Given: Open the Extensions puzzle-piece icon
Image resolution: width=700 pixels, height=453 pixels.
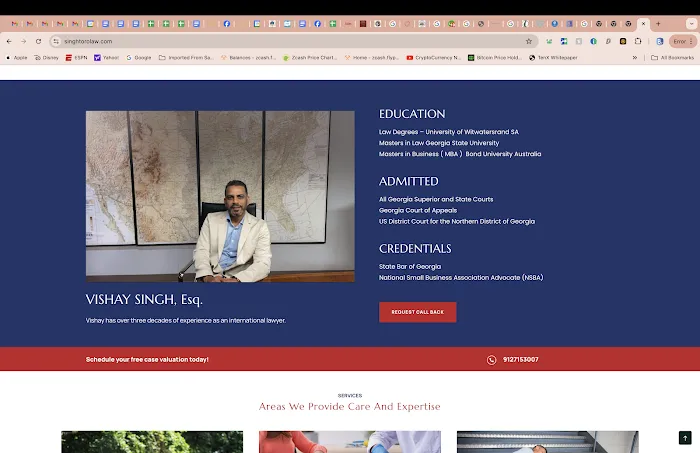Looking at the screenshot, I should [x=638, y=41].
